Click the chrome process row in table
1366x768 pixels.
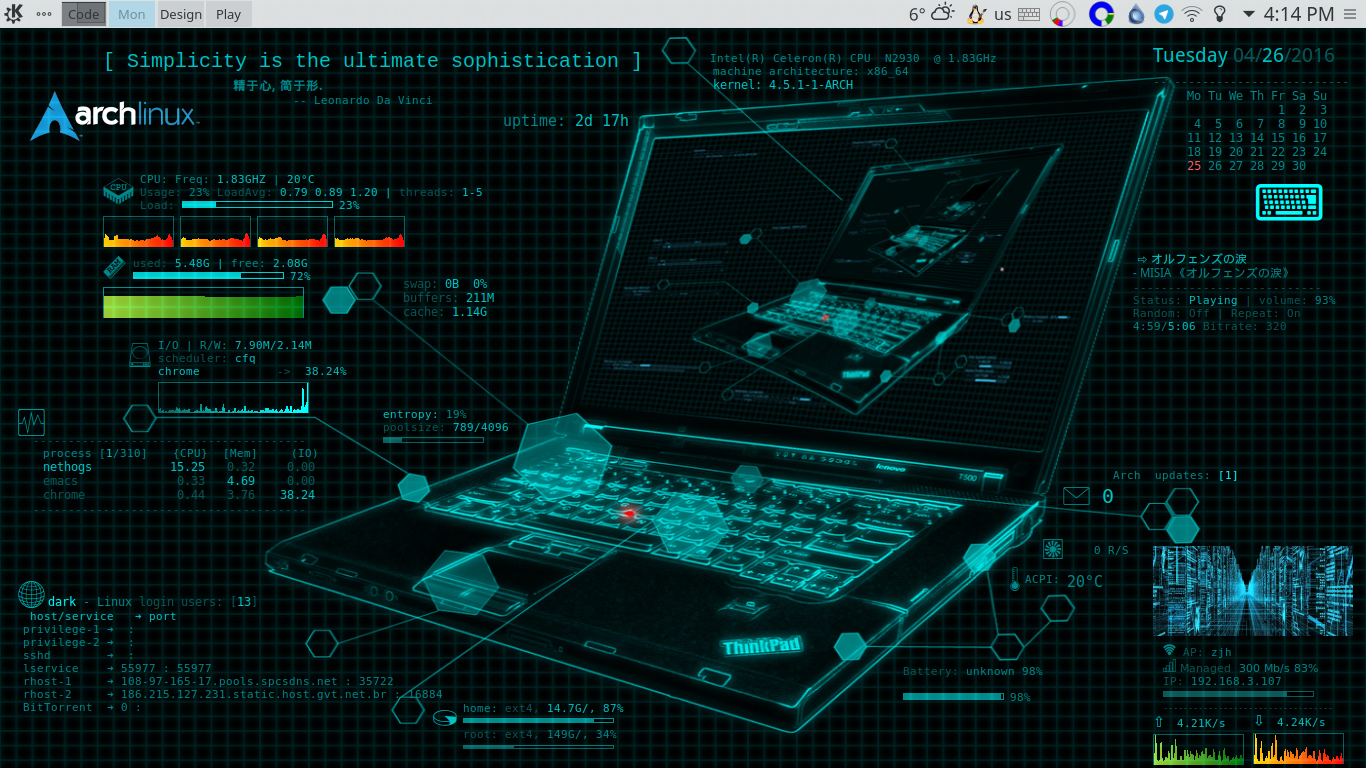179,495
